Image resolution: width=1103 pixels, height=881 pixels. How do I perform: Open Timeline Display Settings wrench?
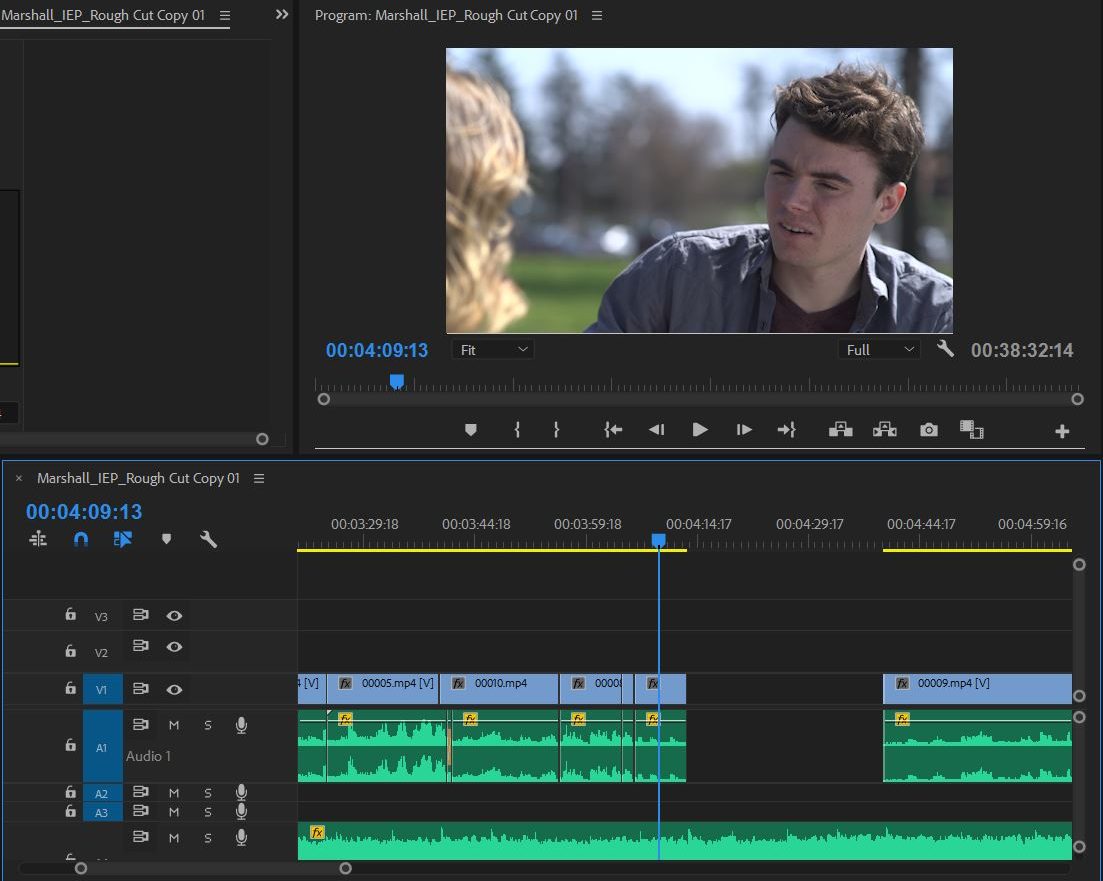(x=208, y=539)
